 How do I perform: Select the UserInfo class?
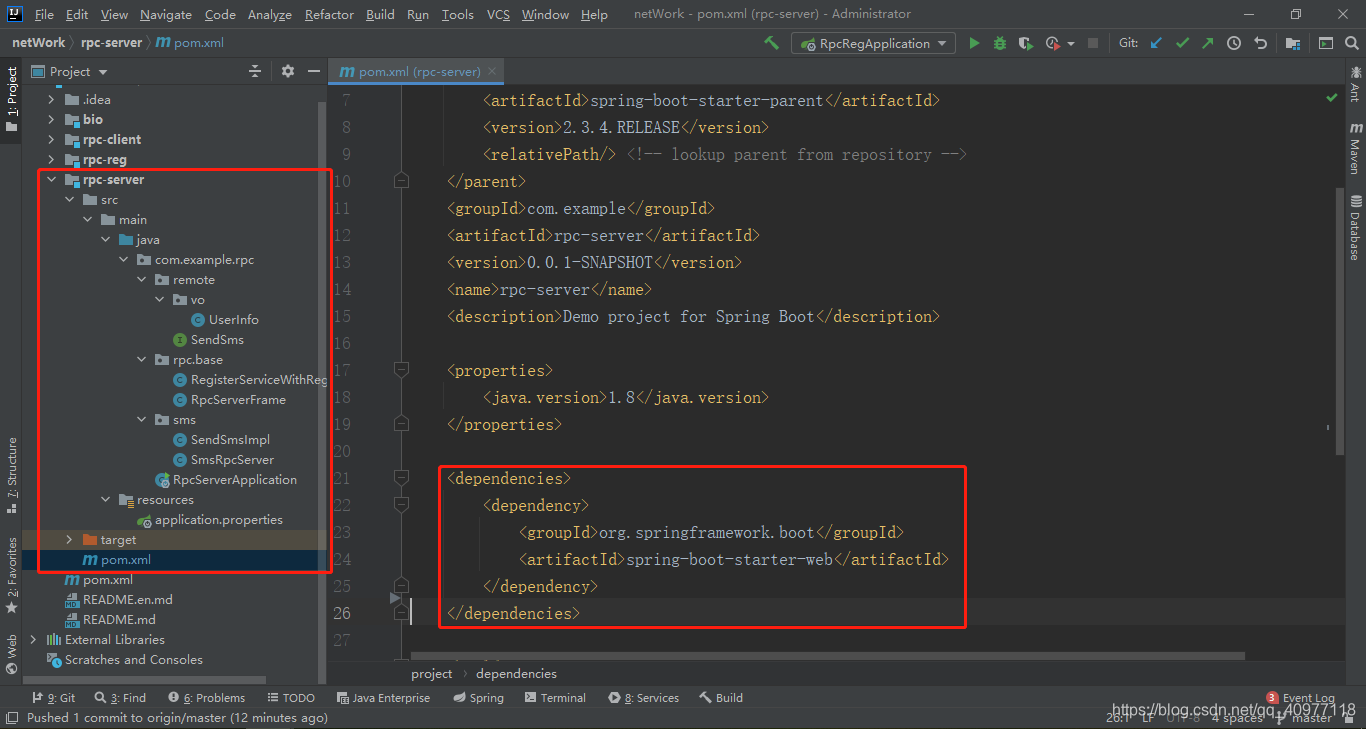[x=233, y=319]
